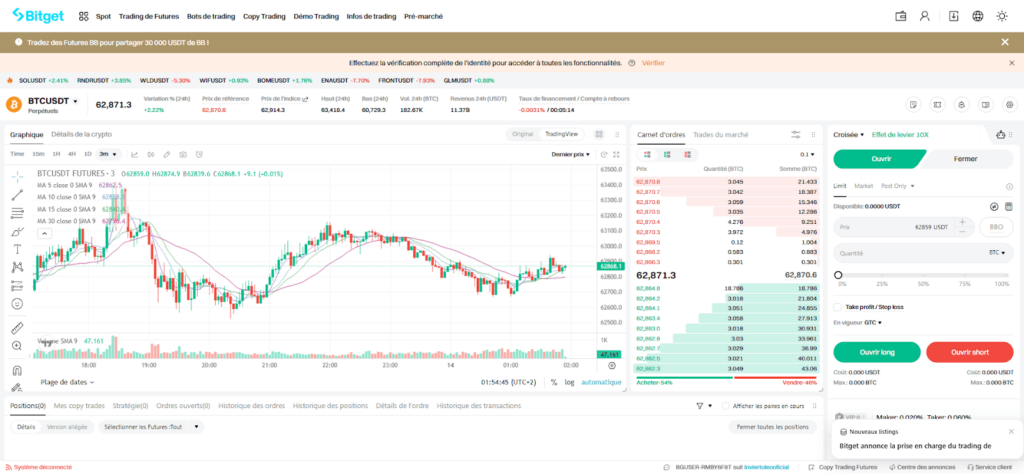Image resolution: width=1024 pixels, height=474 pixels.
Task: Check 'Afficher les paires en cours'
Action: tap(726, 406)
